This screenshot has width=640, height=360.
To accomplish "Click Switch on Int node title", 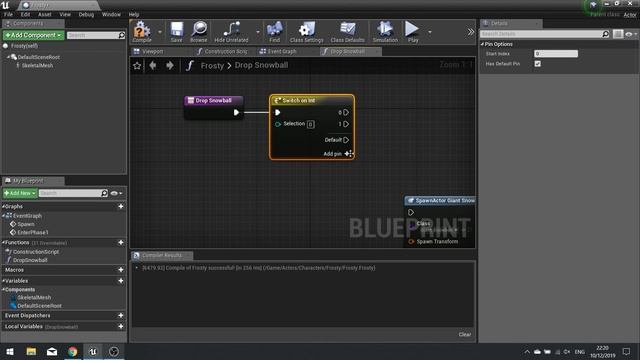I will click(299, 100).
